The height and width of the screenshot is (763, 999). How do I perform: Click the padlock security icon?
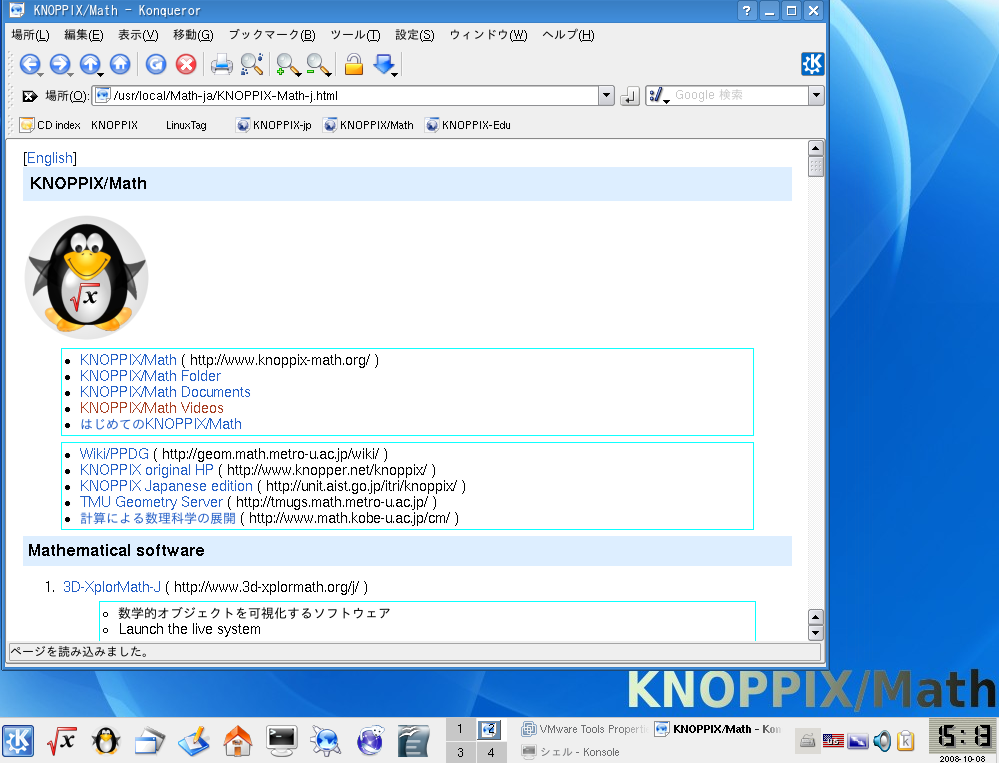[354, 64]
